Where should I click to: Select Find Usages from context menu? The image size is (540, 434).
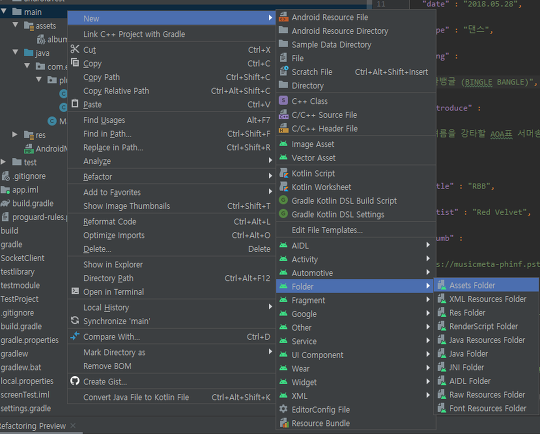point(172,120)
